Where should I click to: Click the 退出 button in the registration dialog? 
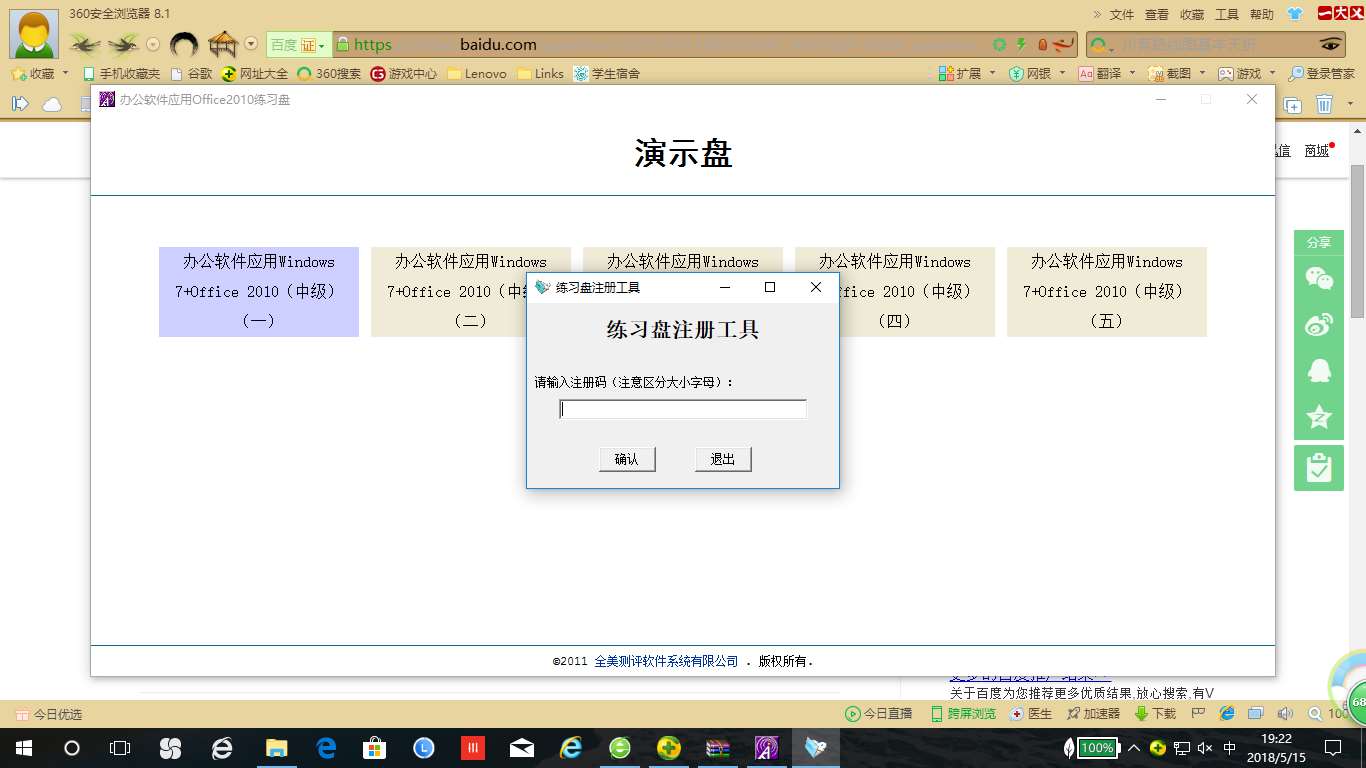[x=723, y=459]
